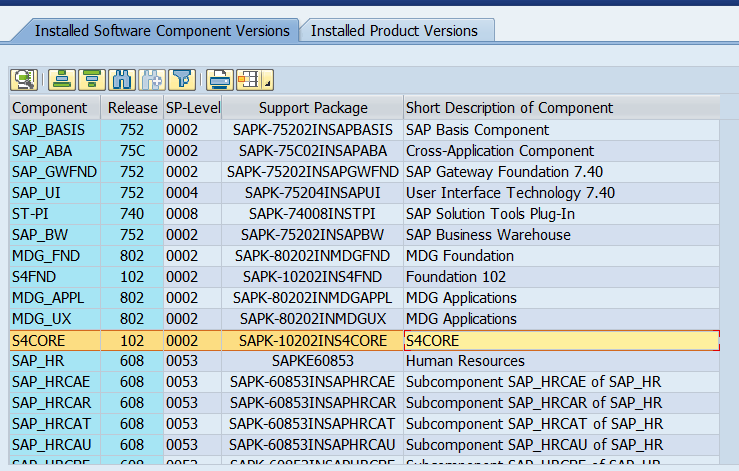Click support package SAPK-10202INS4CORE
The image size is (739, 471).
[312, 340]
